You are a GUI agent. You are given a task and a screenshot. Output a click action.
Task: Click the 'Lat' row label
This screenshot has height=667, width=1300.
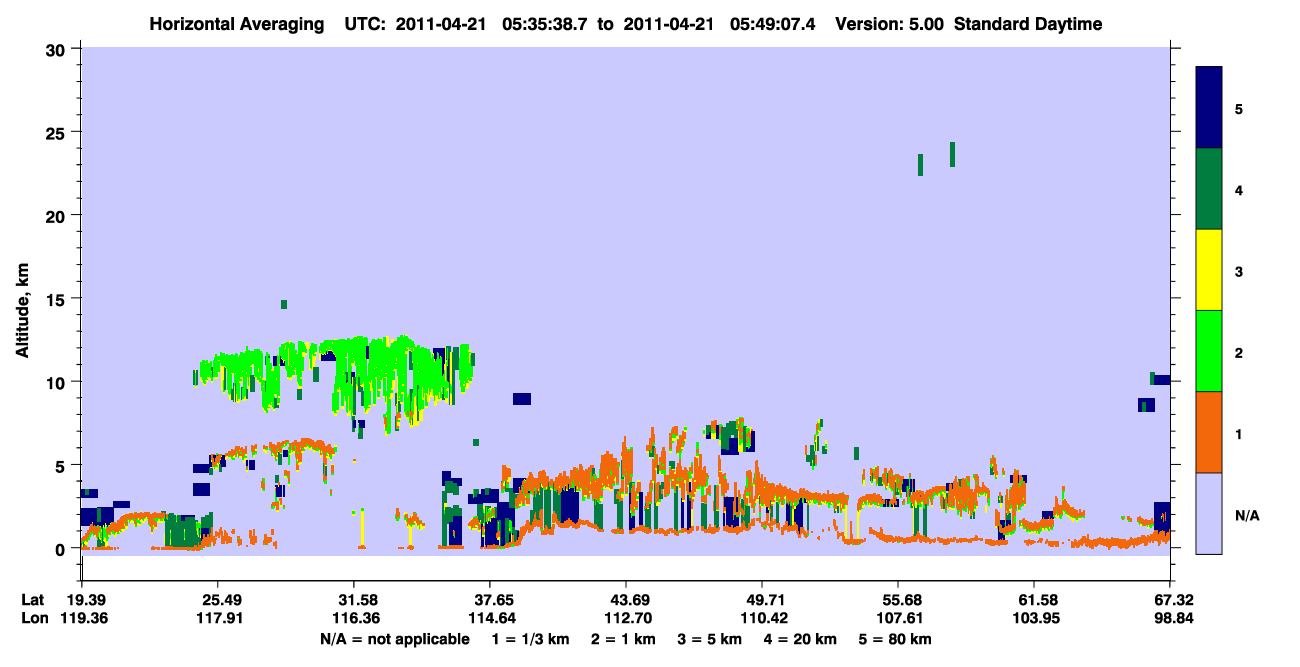pyautogui.click(x=33, y=600)
